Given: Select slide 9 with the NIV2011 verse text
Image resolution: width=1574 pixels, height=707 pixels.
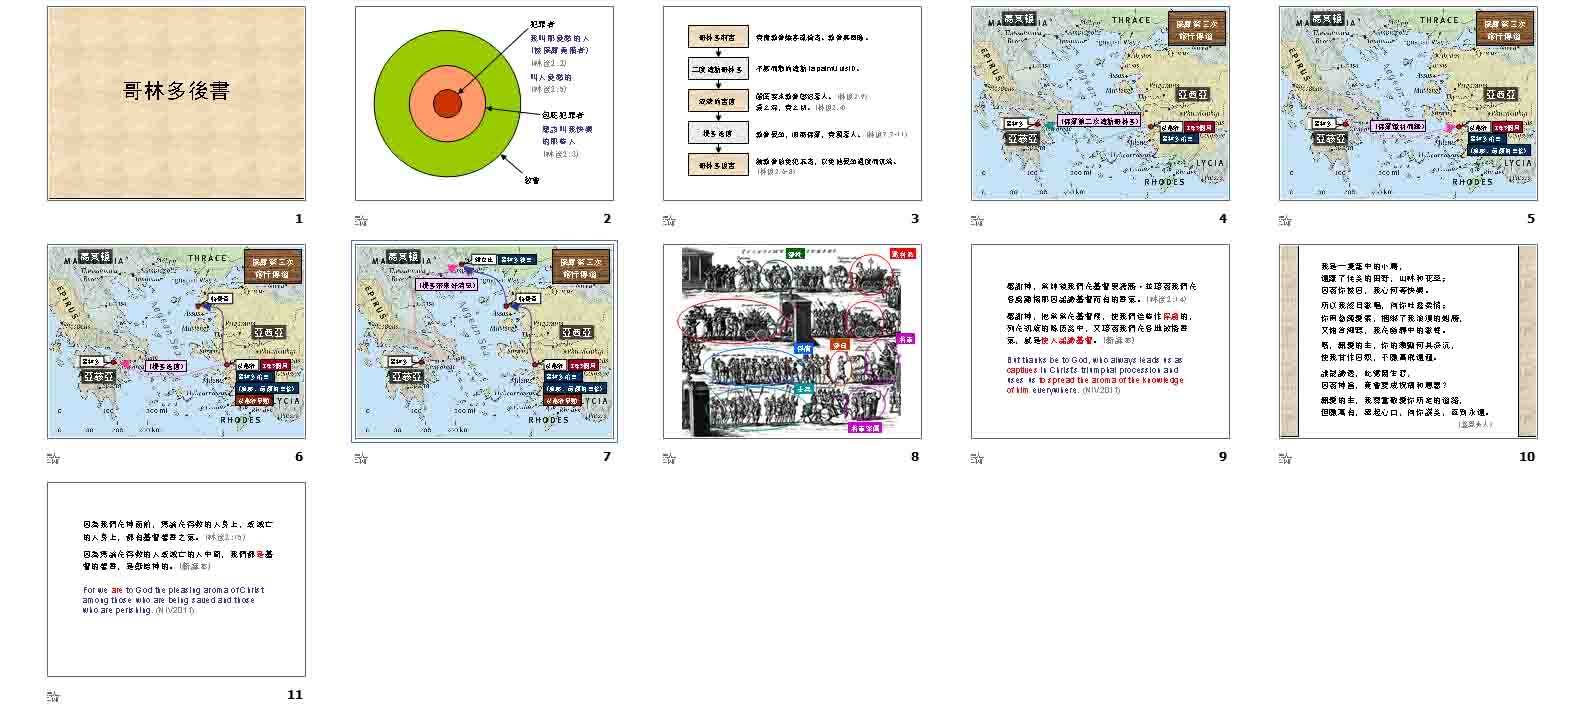Looking at the screenshot, I should click(1100, 342).
